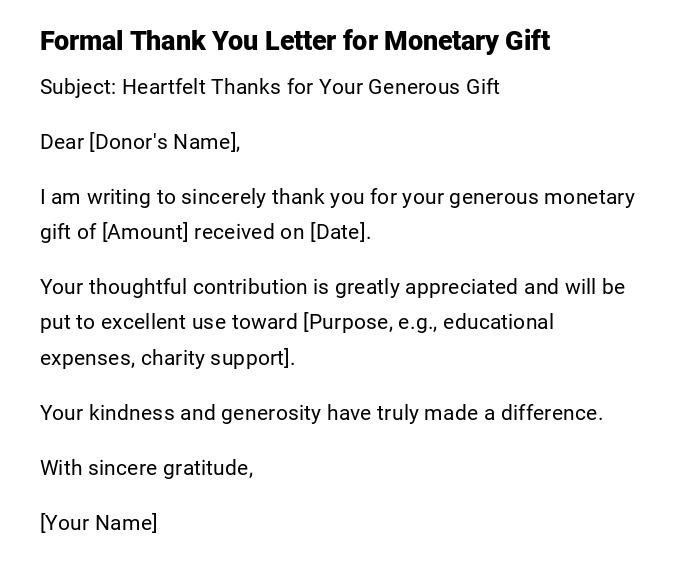Click the word "Subject:" at line start
Viewport: 700px width, 586px height.
point(78,87)
